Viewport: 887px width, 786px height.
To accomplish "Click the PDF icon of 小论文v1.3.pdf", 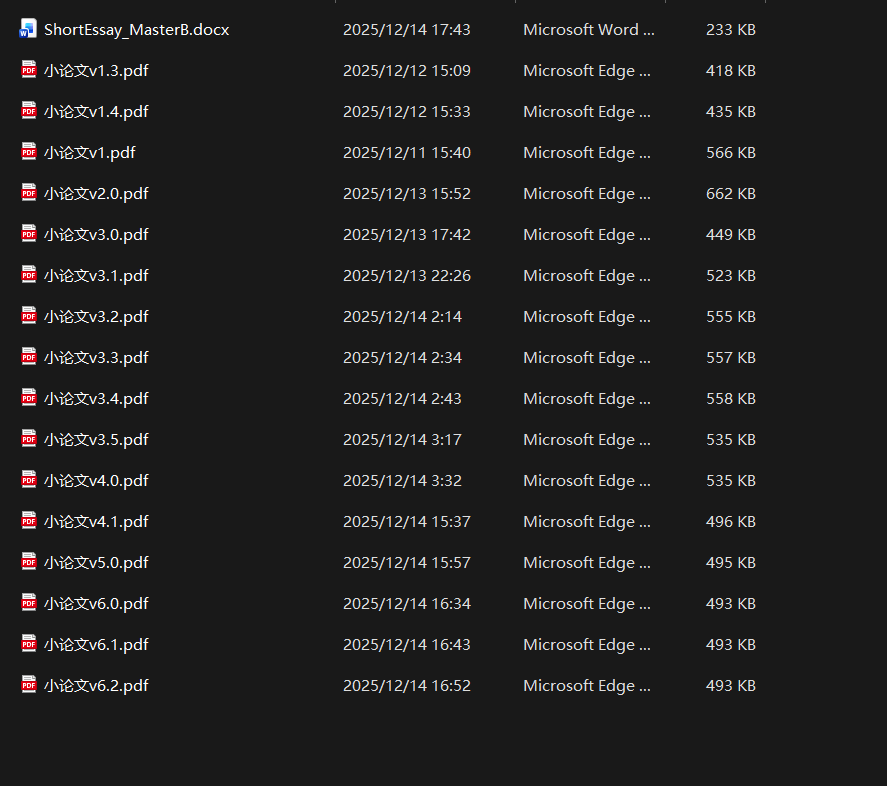I will coord(29,70).
